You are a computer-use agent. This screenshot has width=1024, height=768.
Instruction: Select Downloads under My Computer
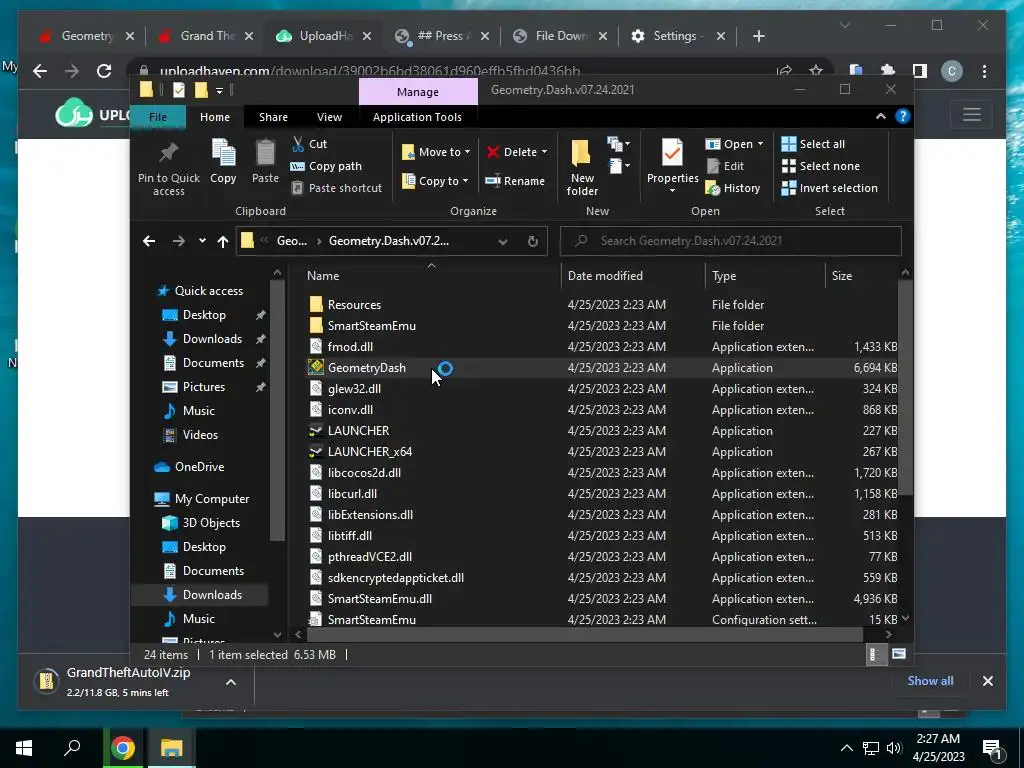point(202,594)
